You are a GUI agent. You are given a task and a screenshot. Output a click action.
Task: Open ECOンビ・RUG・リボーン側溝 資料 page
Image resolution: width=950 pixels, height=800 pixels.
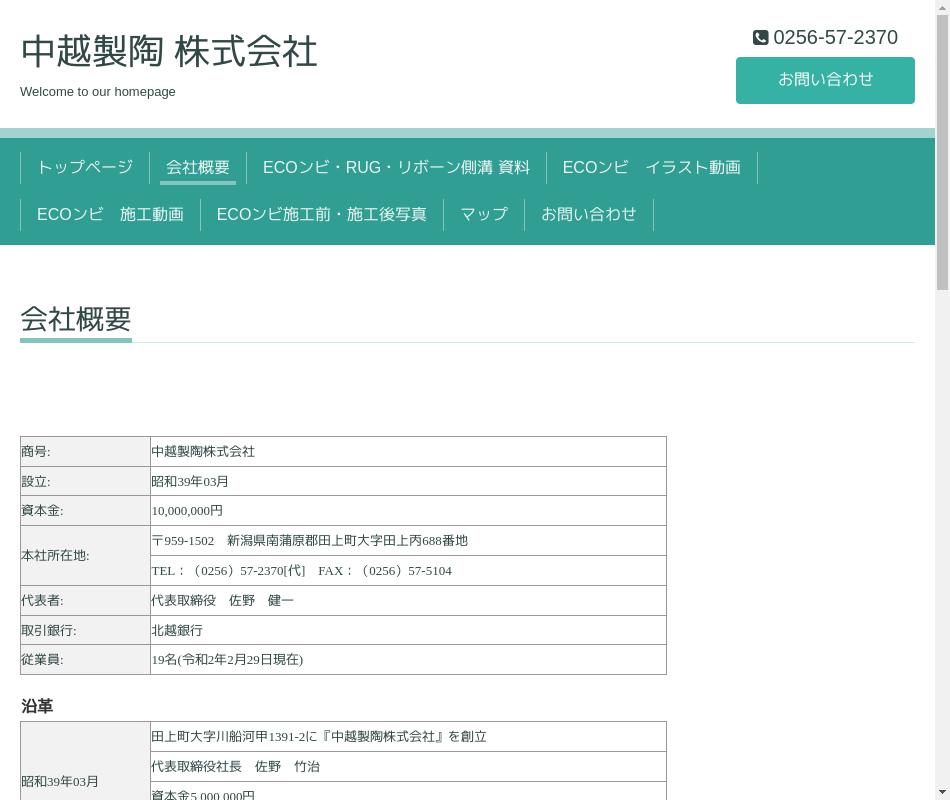pyautogui.click(x=396, y=168)
